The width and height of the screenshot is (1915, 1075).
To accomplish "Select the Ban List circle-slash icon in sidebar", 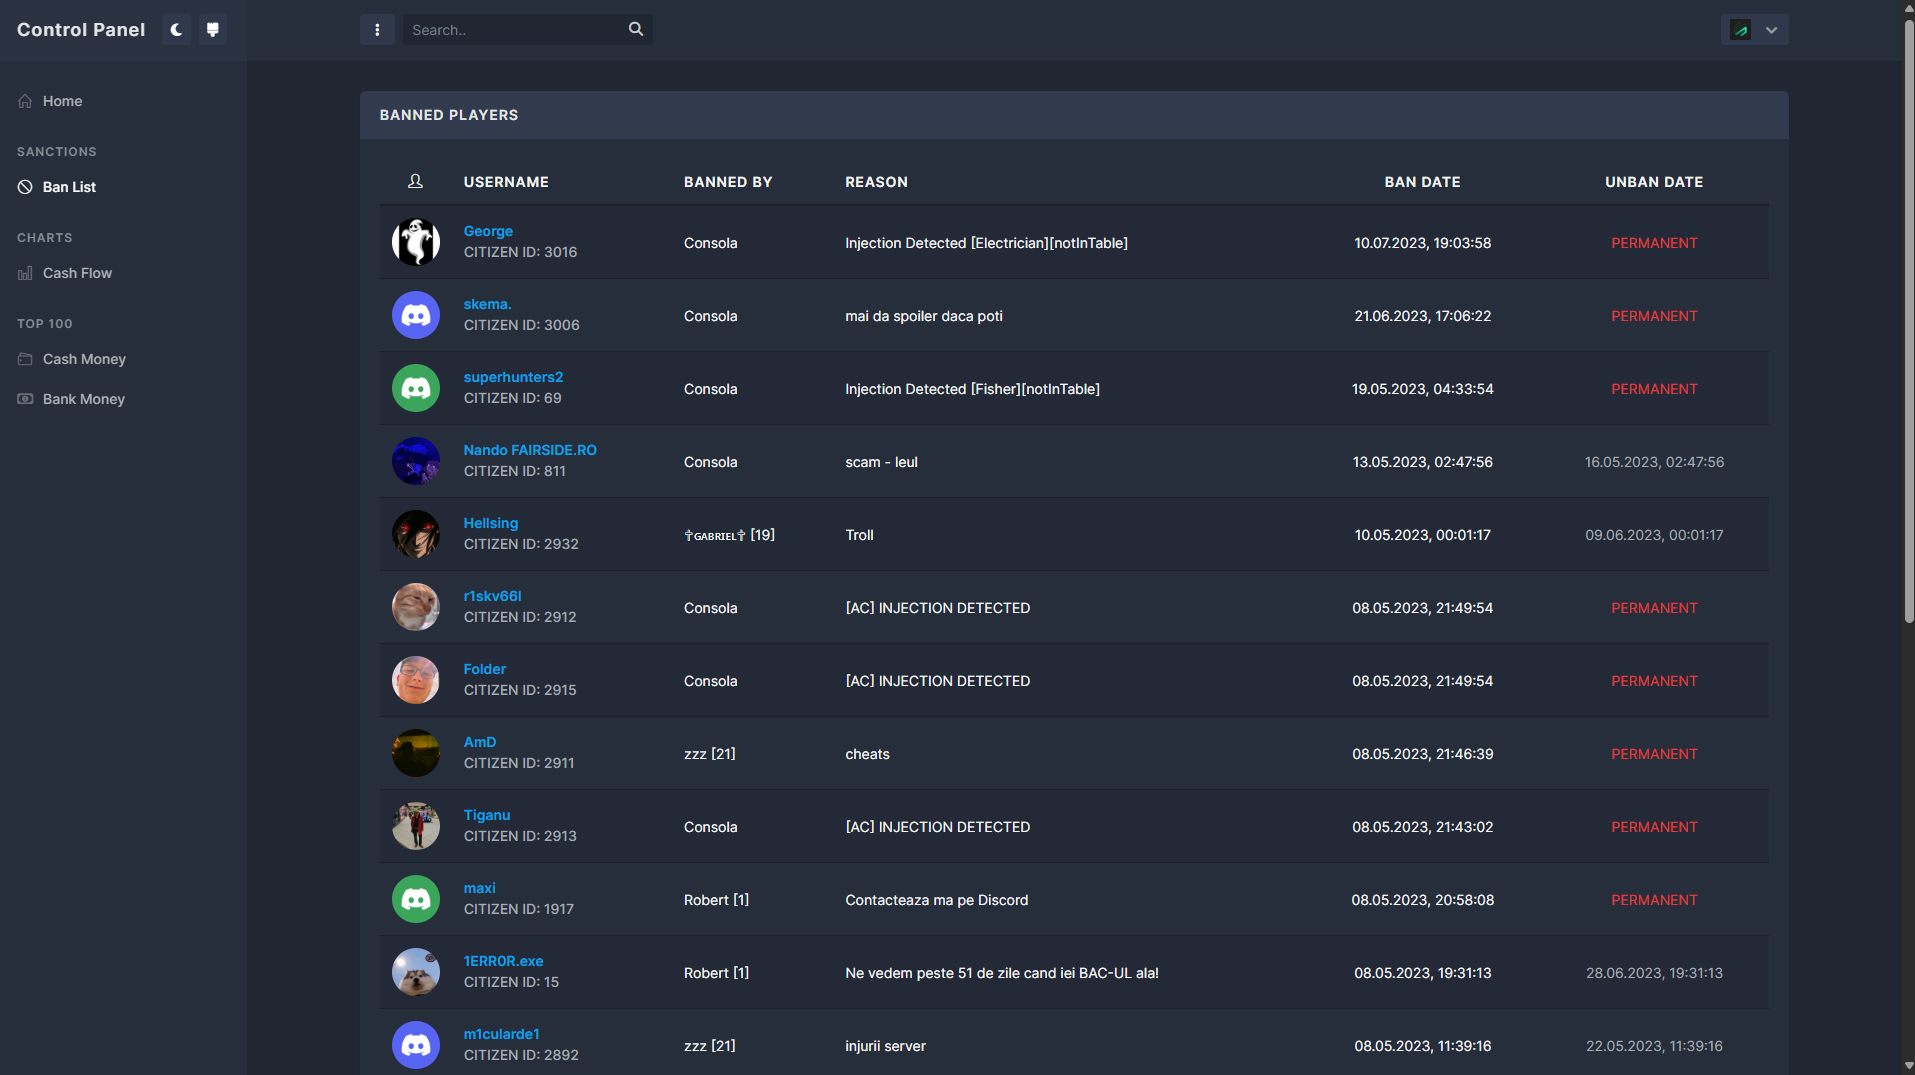I will [x=24, y=186].
